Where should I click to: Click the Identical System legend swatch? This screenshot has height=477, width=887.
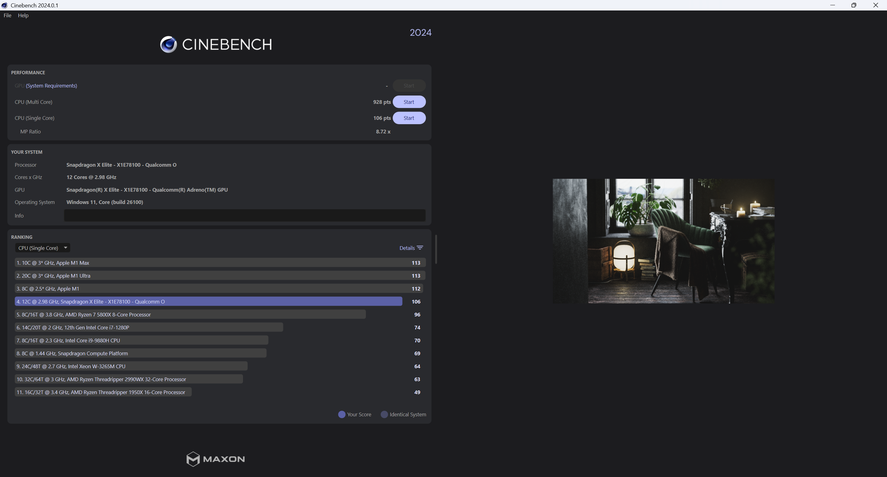click(384, 414)
